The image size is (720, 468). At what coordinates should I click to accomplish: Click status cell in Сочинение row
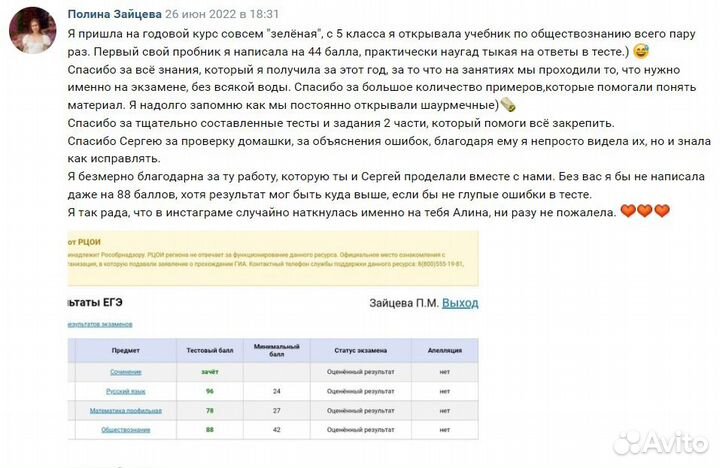point(361,372)
